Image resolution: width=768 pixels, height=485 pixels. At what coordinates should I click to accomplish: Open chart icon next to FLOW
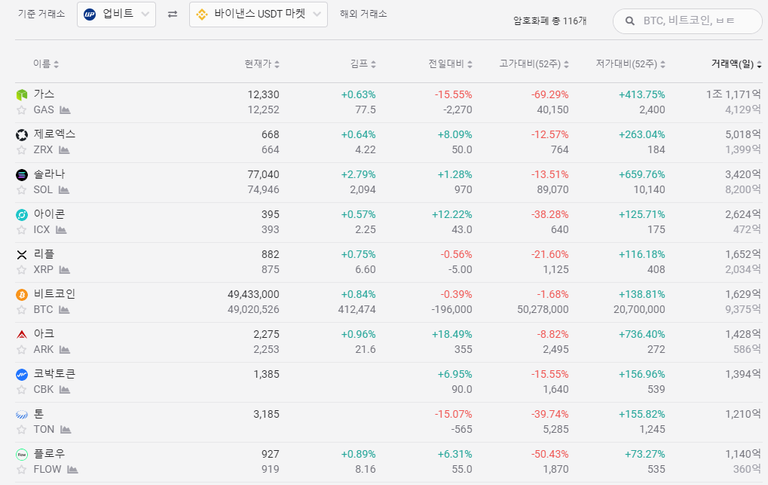coord(72,470)
